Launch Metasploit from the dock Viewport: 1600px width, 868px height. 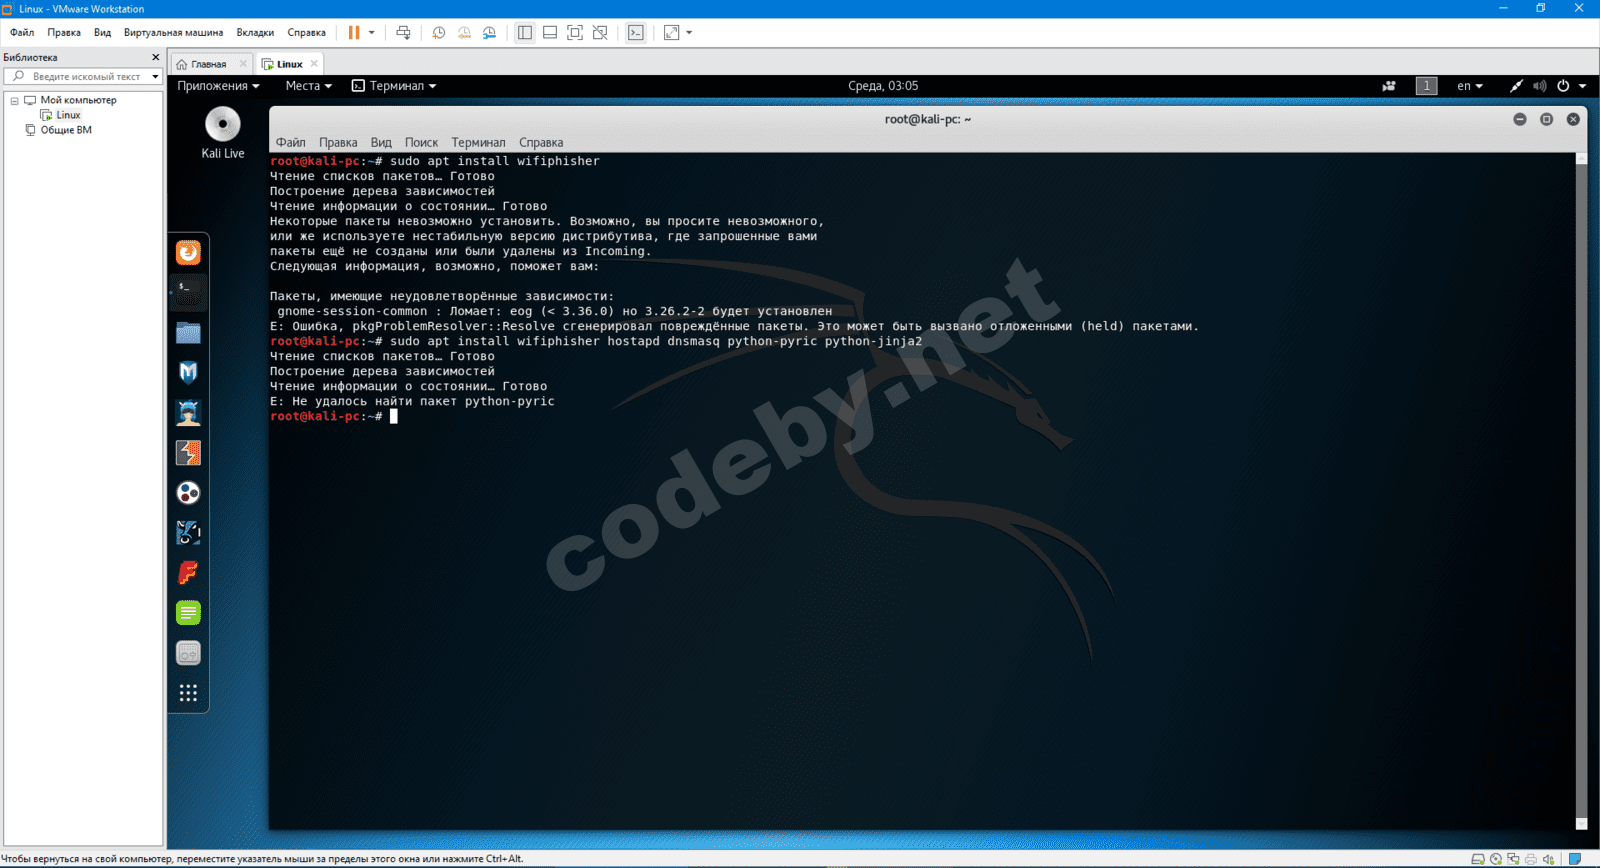tap(188, 372)
